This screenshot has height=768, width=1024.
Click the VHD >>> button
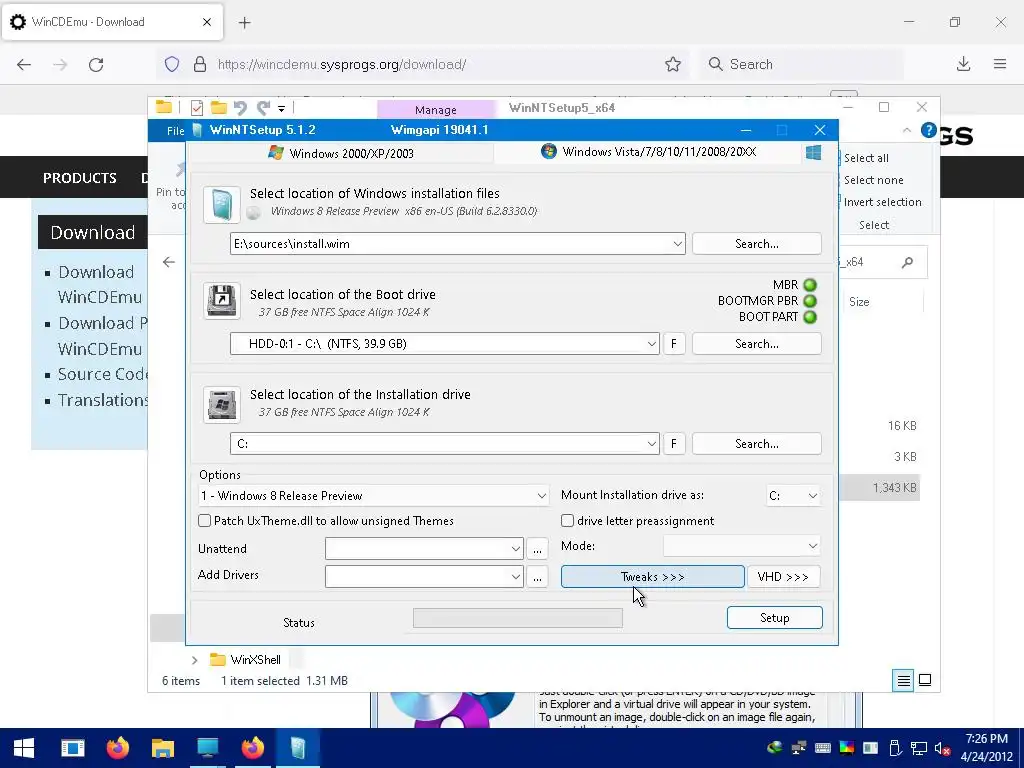(x=783, y=577)
